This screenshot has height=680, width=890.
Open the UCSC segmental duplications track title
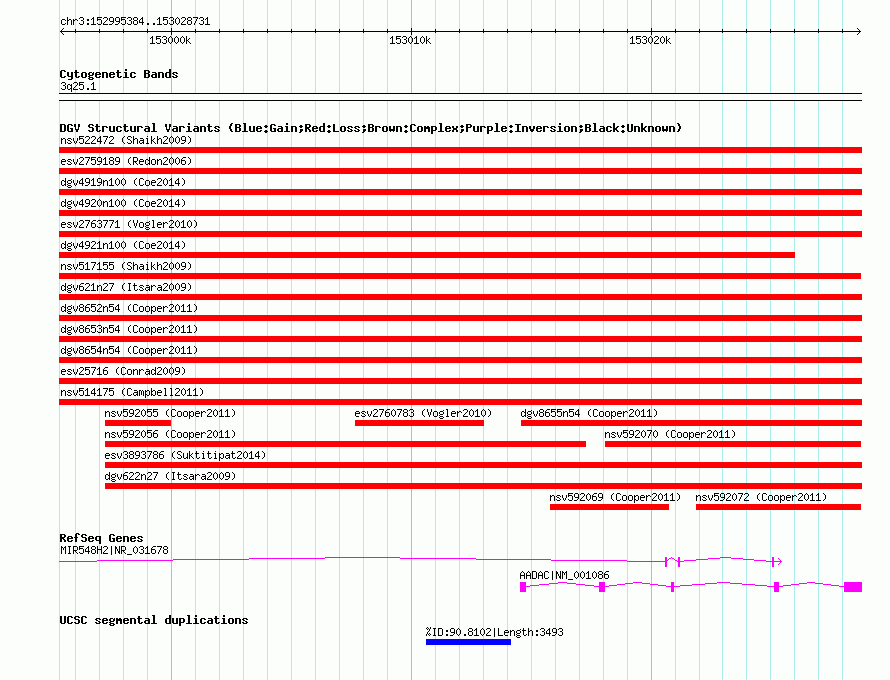154,620
